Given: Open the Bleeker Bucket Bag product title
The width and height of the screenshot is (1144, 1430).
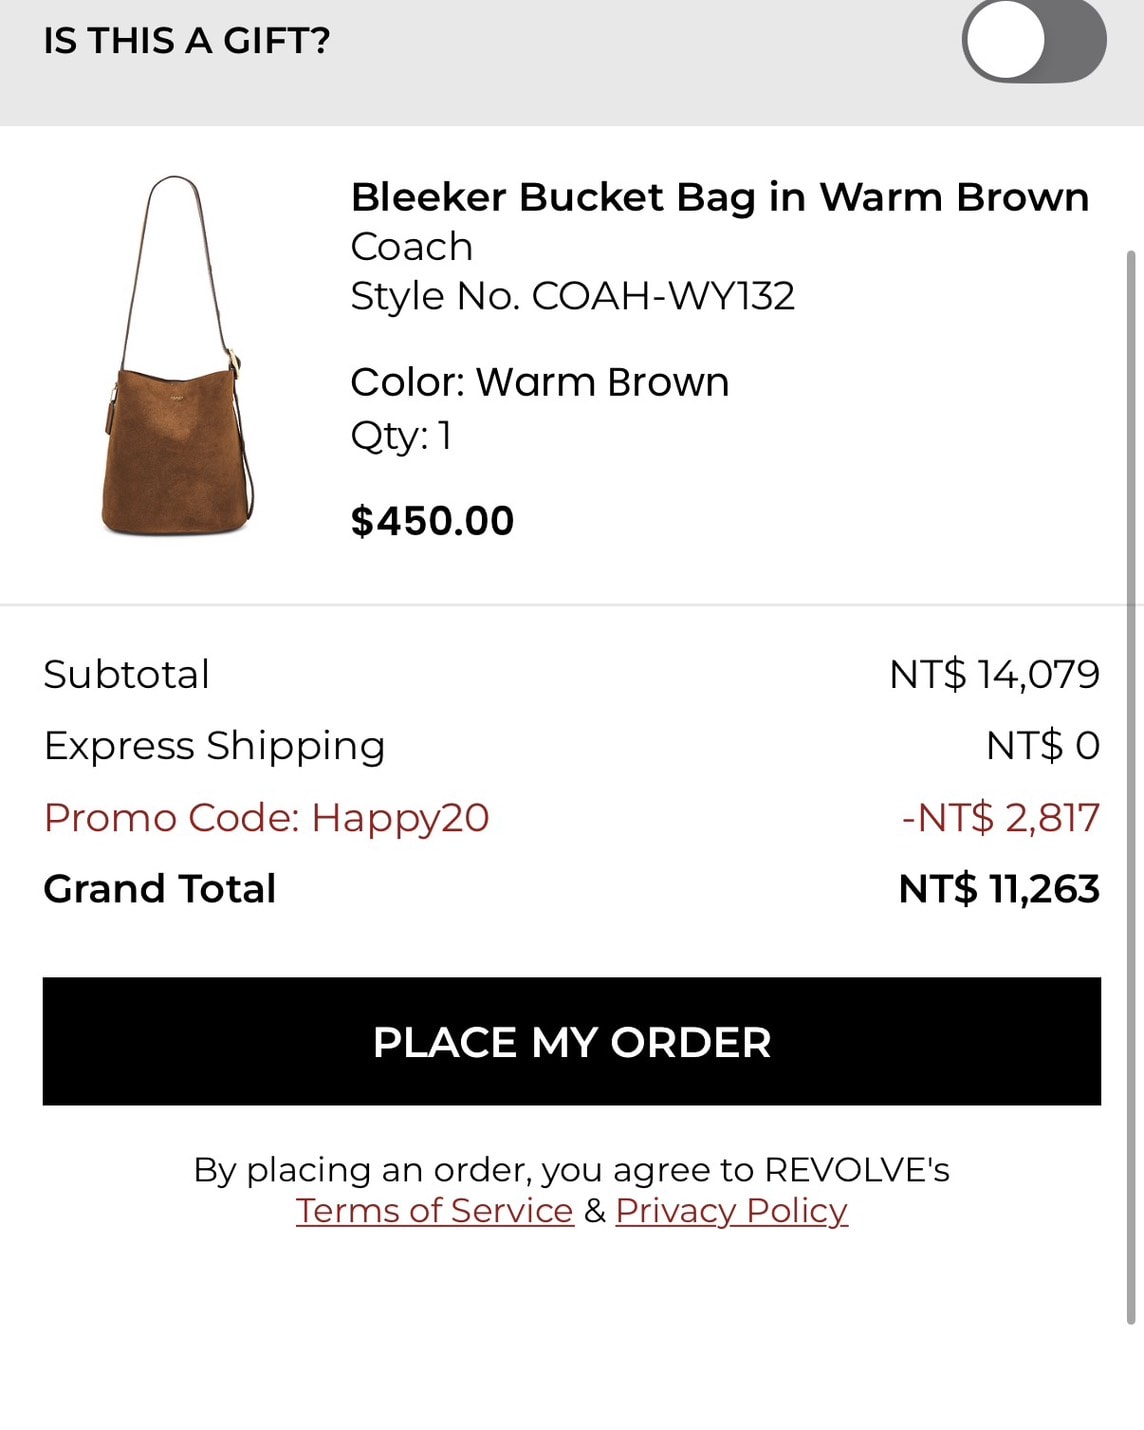Looking at the screenshot, I should pos(719,198).
